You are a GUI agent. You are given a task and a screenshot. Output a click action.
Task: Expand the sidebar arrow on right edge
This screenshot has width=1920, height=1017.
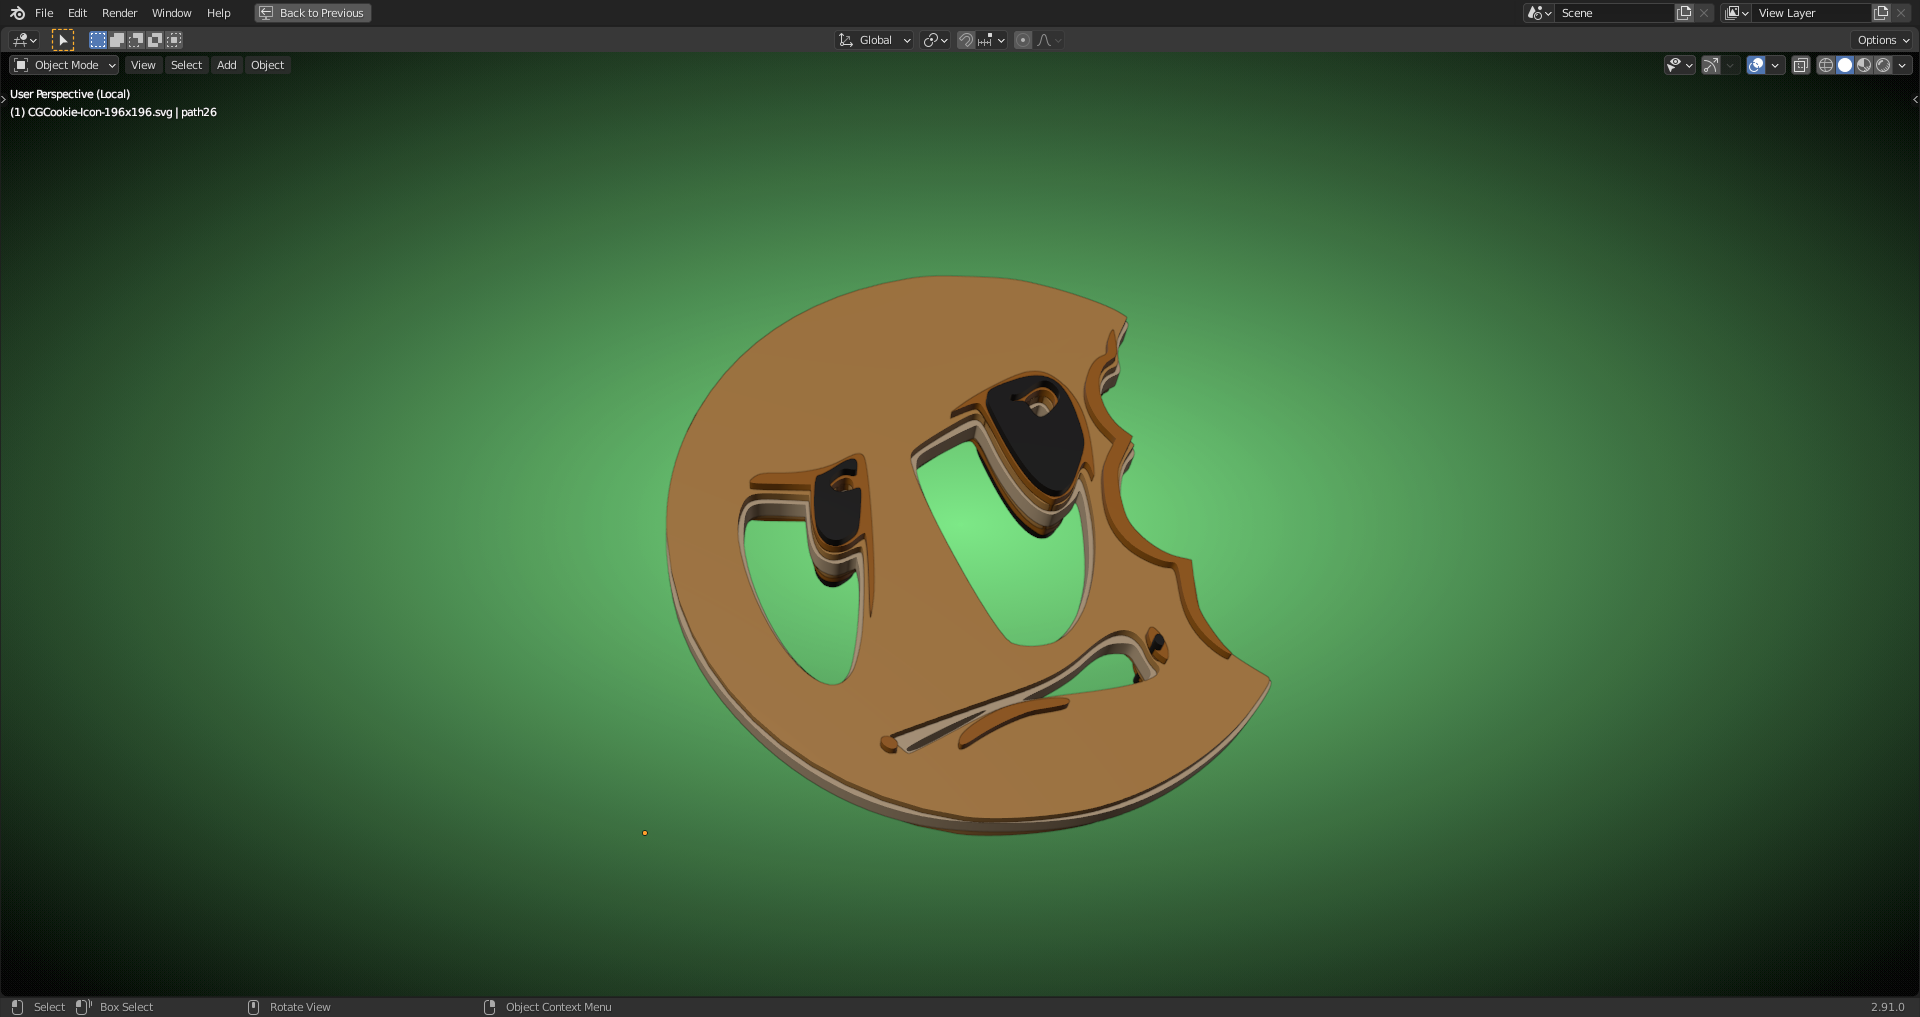tap(1915, 99)
